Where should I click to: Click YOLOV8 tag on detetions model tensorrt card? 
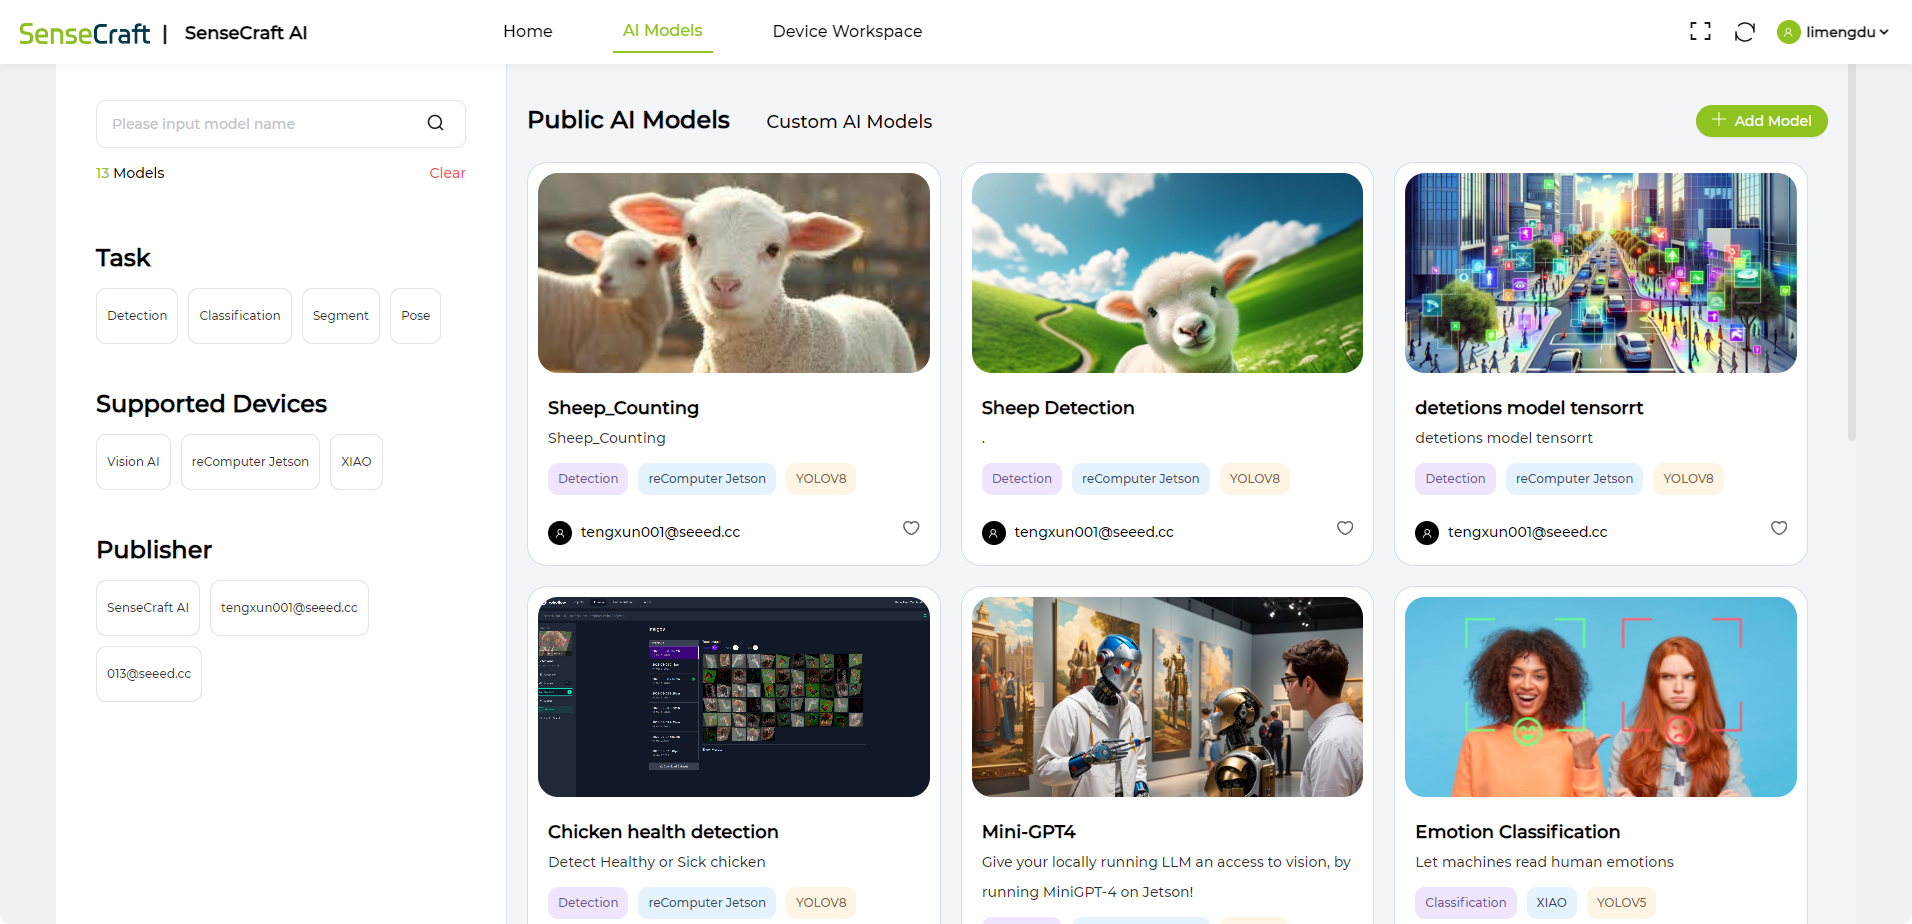[1688, 479]
